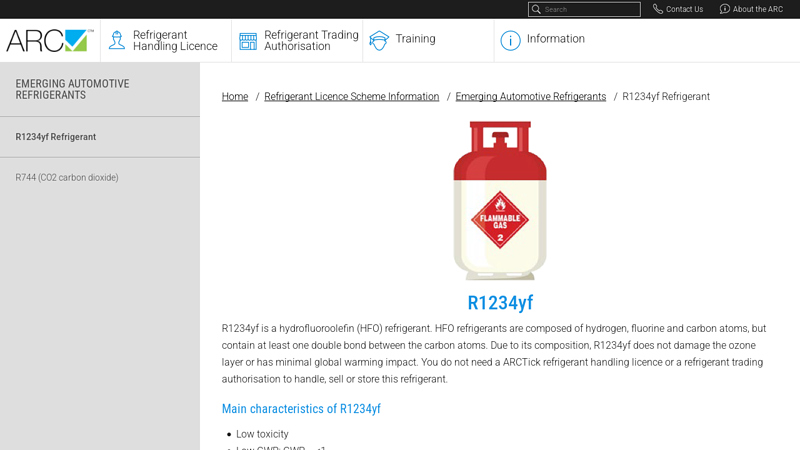Click the ARC logo

point(49,41)
